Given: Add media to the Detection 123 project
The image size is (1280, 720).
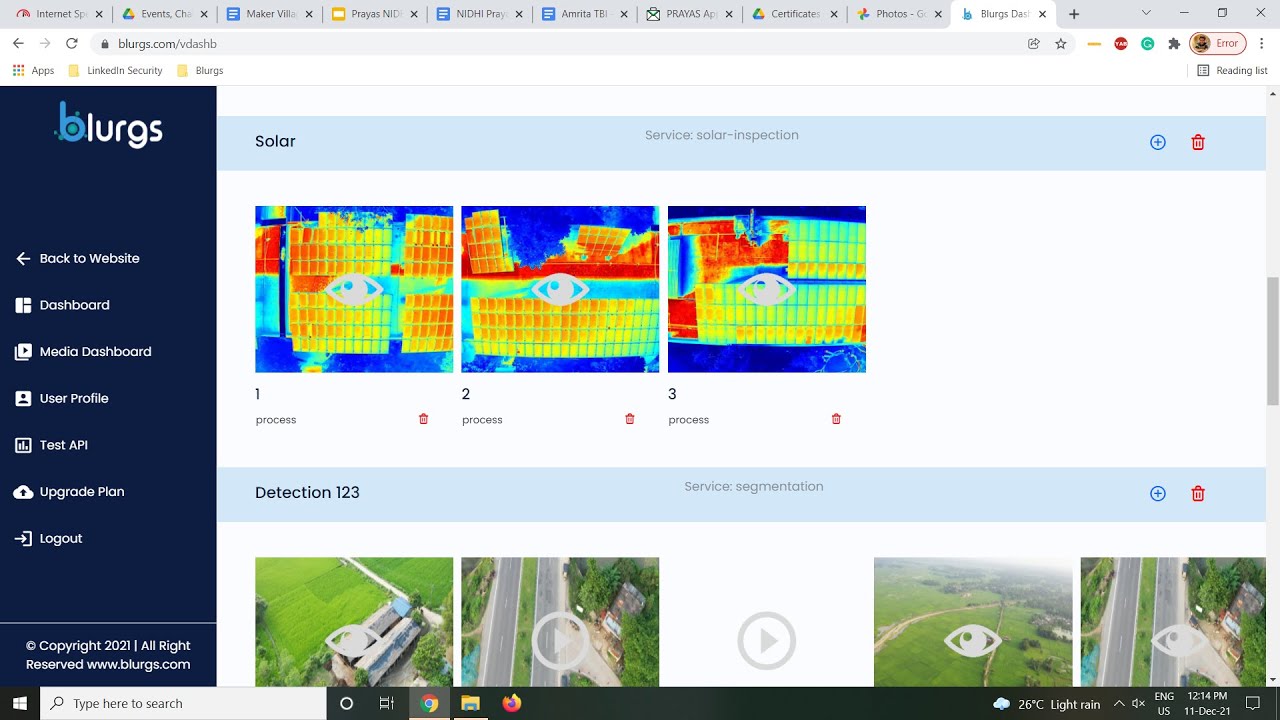Looking at the screenshot, I should coord(1157,493).
